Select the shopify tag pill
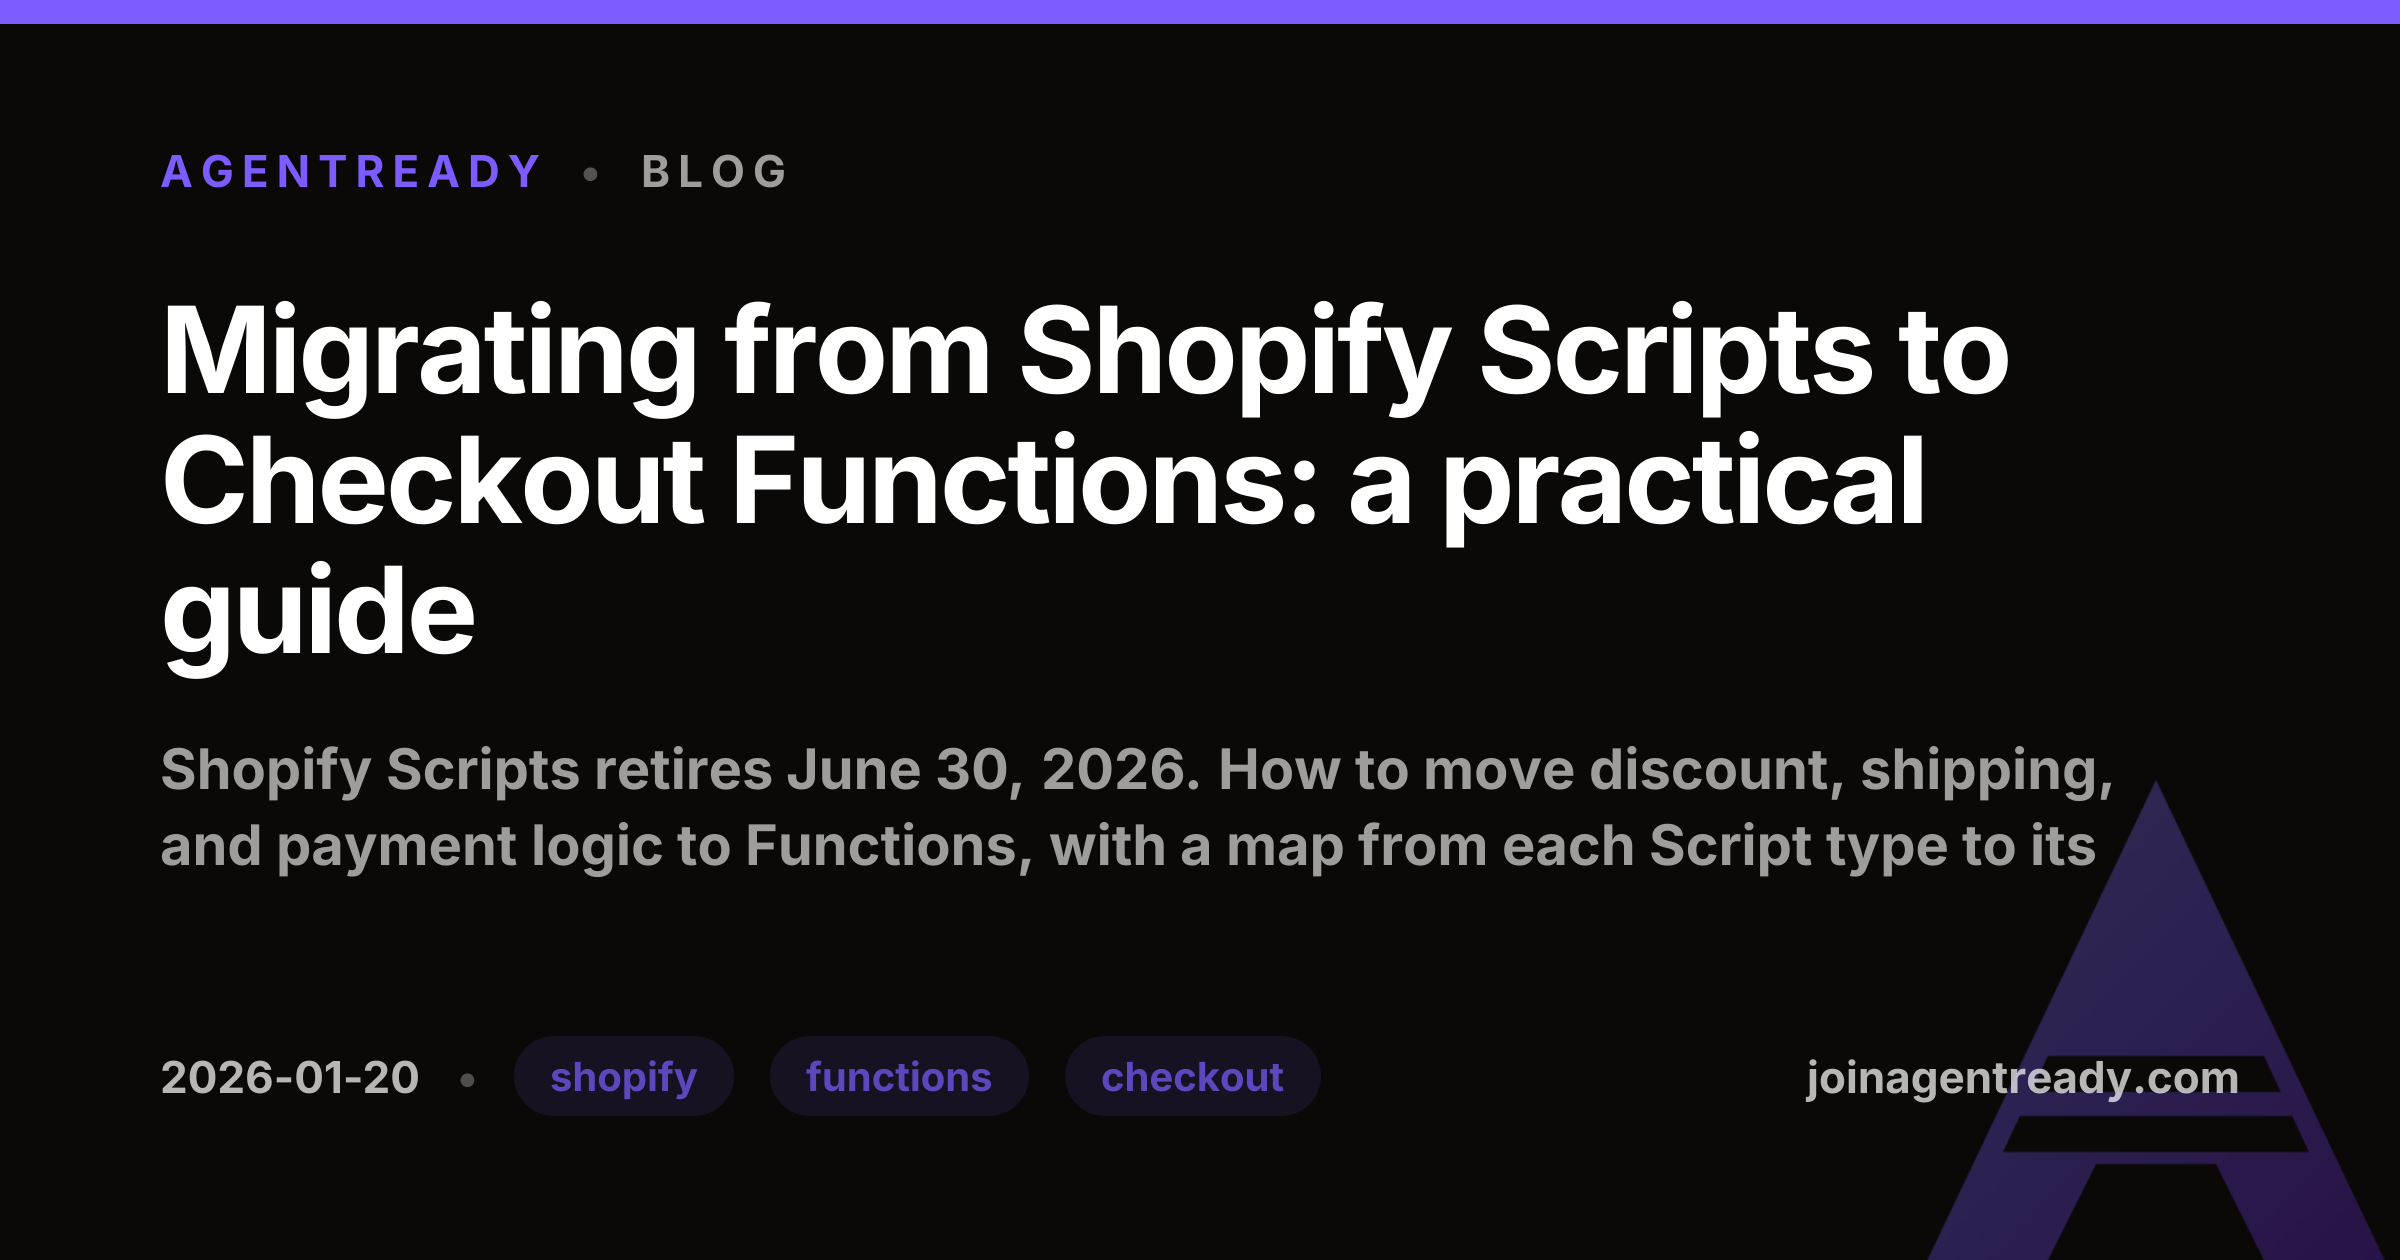This screenshot has height=1260, width=2400. click(624, 1076)
